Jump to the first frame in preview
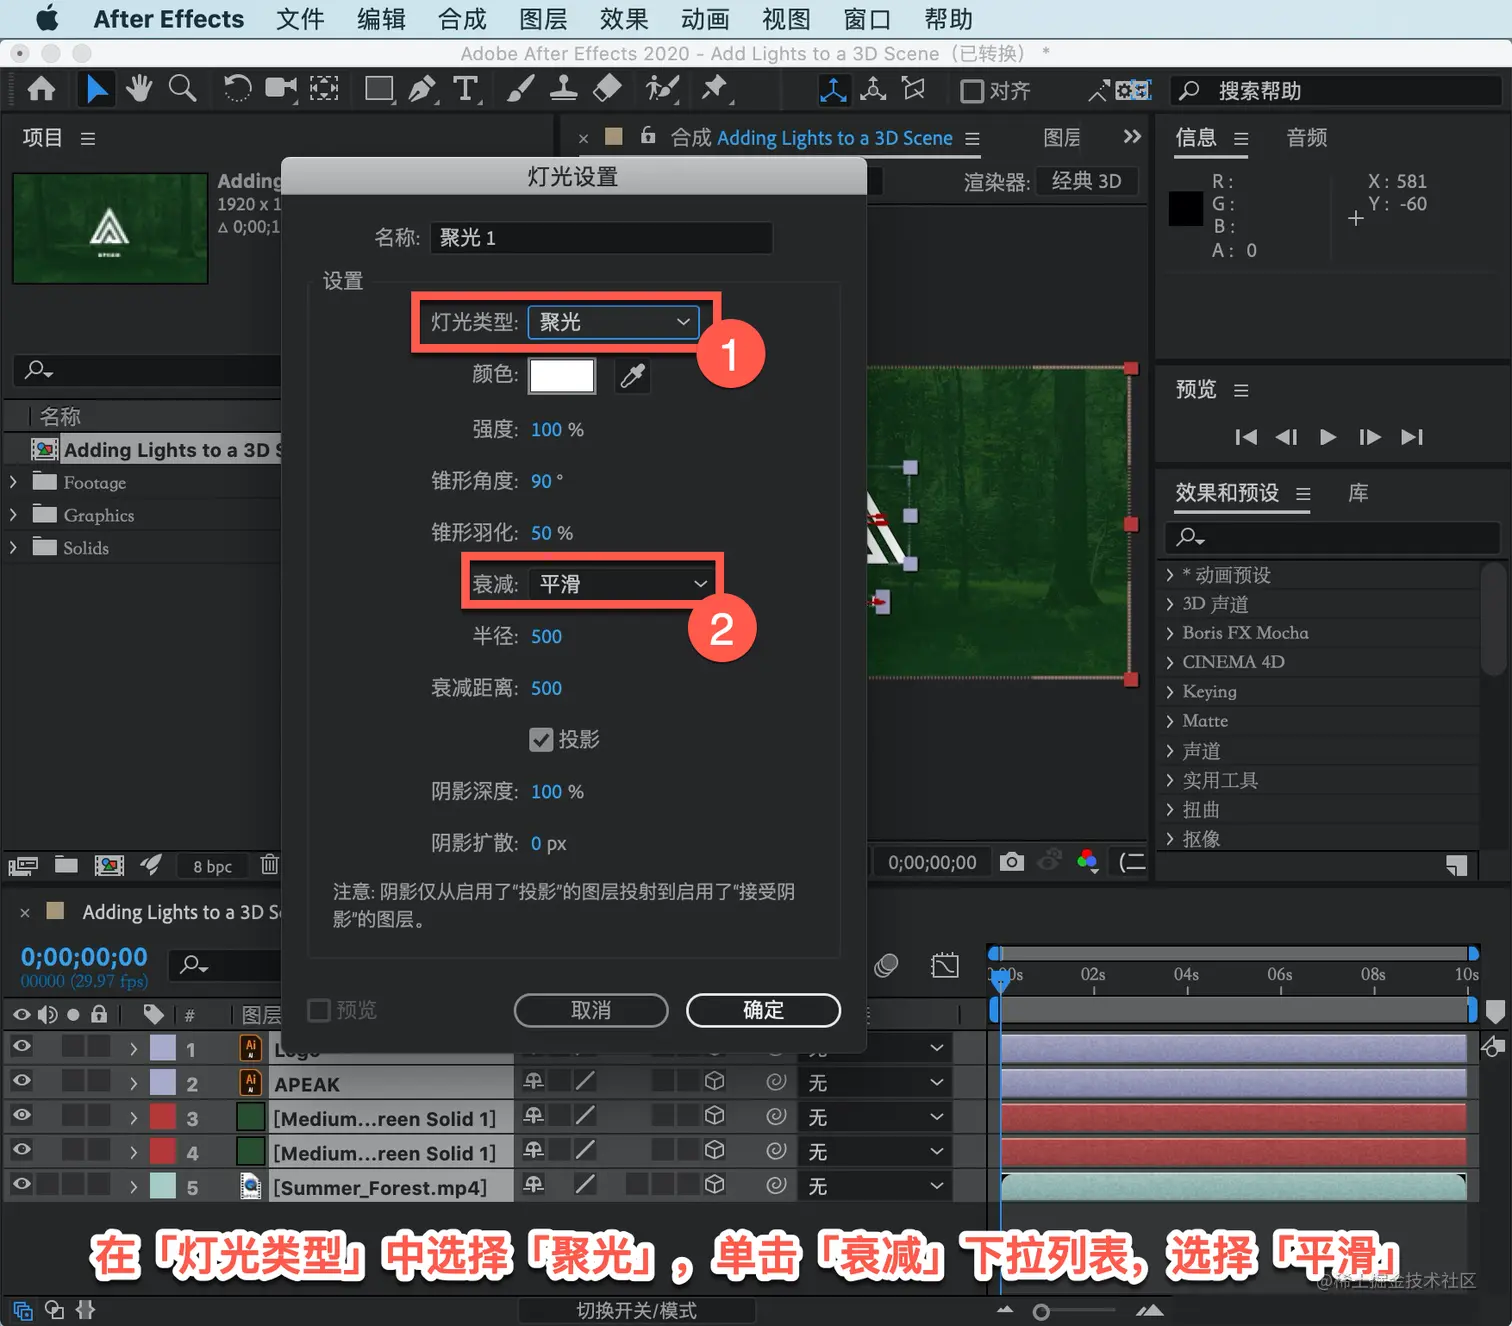1512x1326 pixels. pyautogui.click(x=1246, y=437)
